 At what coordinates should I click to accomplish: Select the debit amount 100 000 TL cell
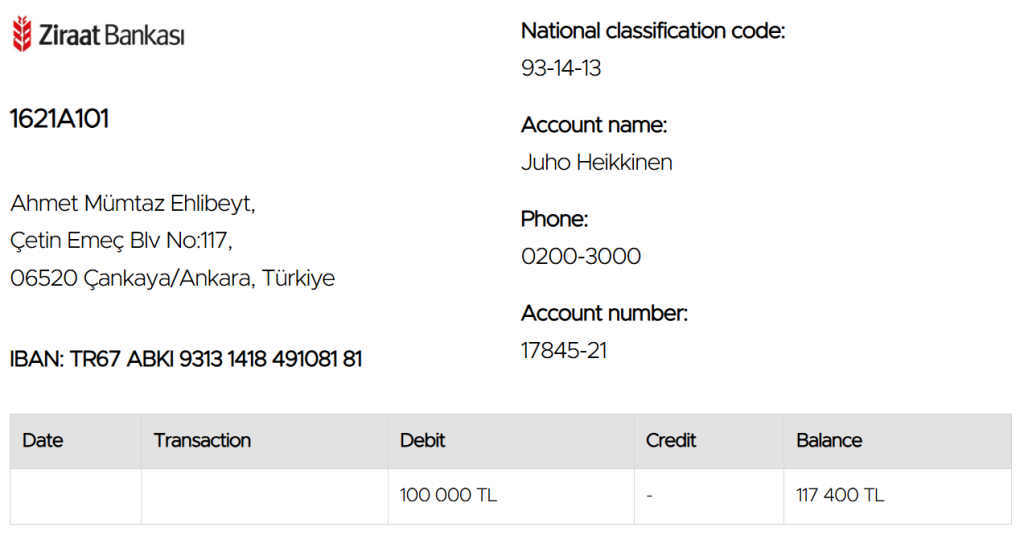511,496
